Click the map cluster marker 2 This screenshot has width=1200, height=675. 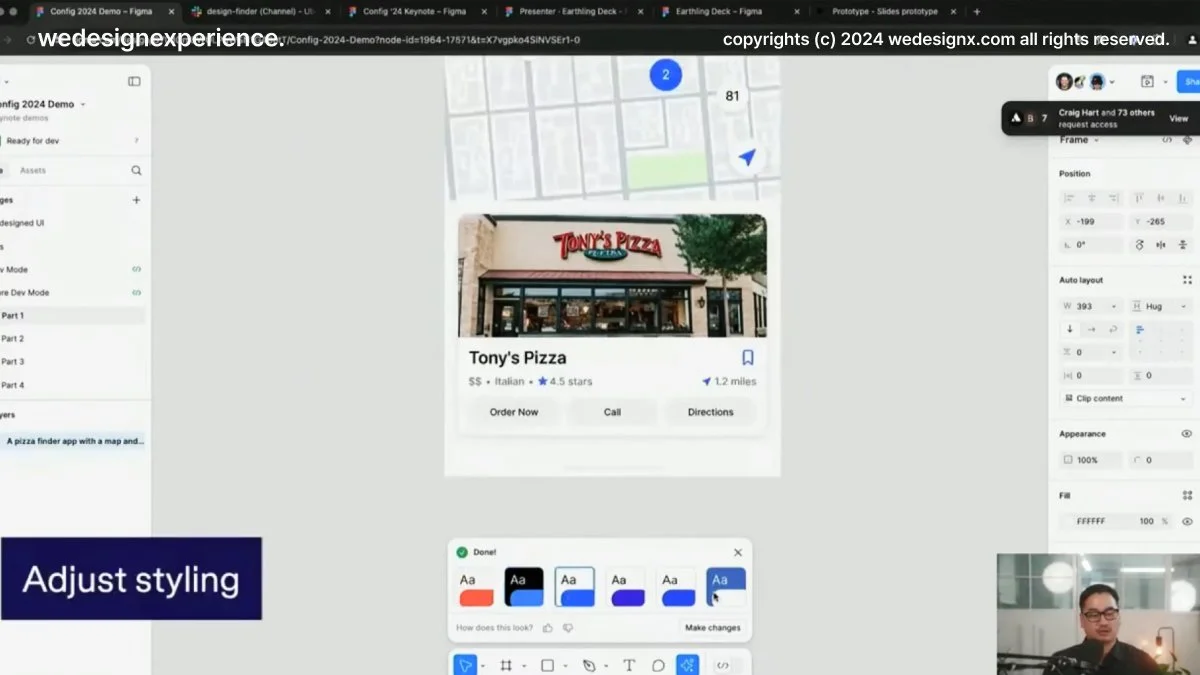point(665,74)
